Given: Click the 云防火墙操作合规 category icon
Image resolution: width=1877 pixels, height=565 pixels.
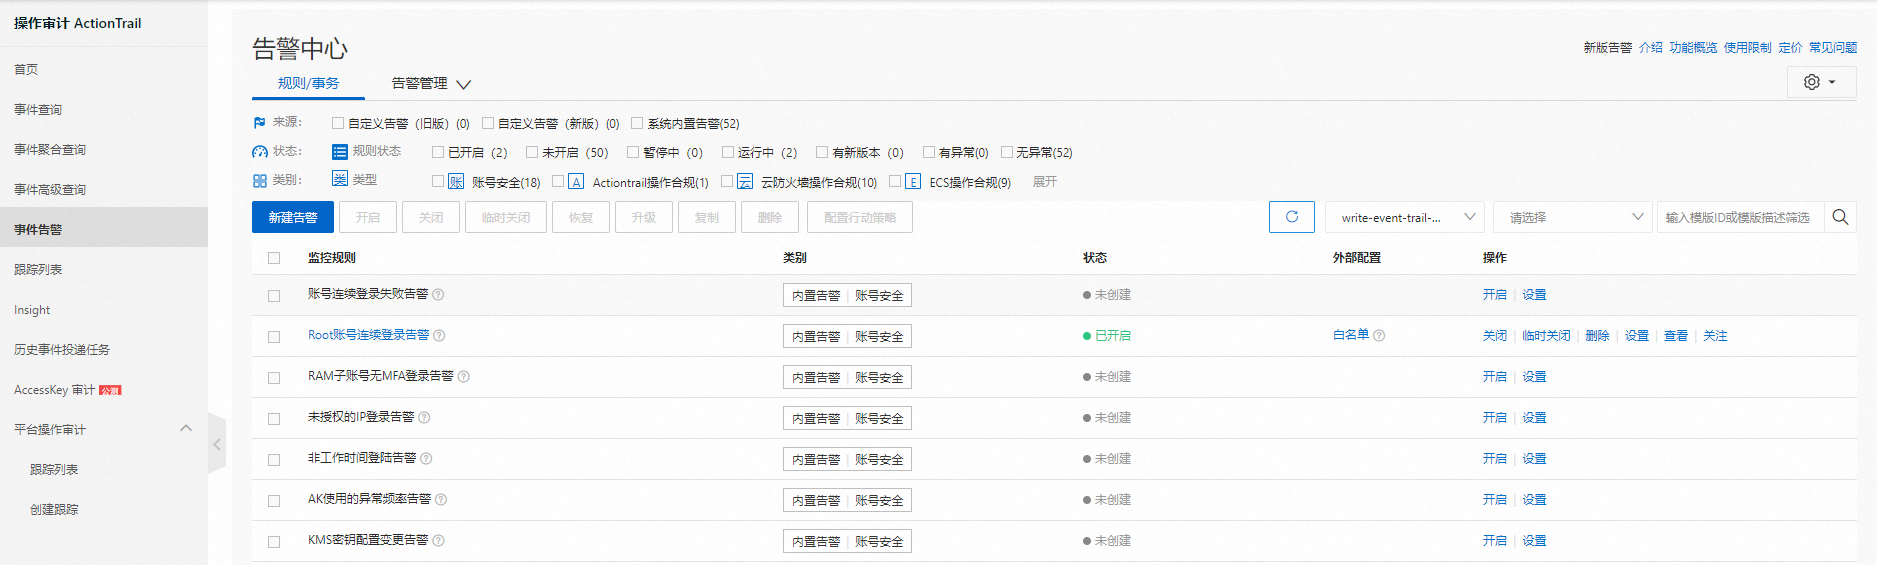Looking at the screenshot, I should pos(745,181).
